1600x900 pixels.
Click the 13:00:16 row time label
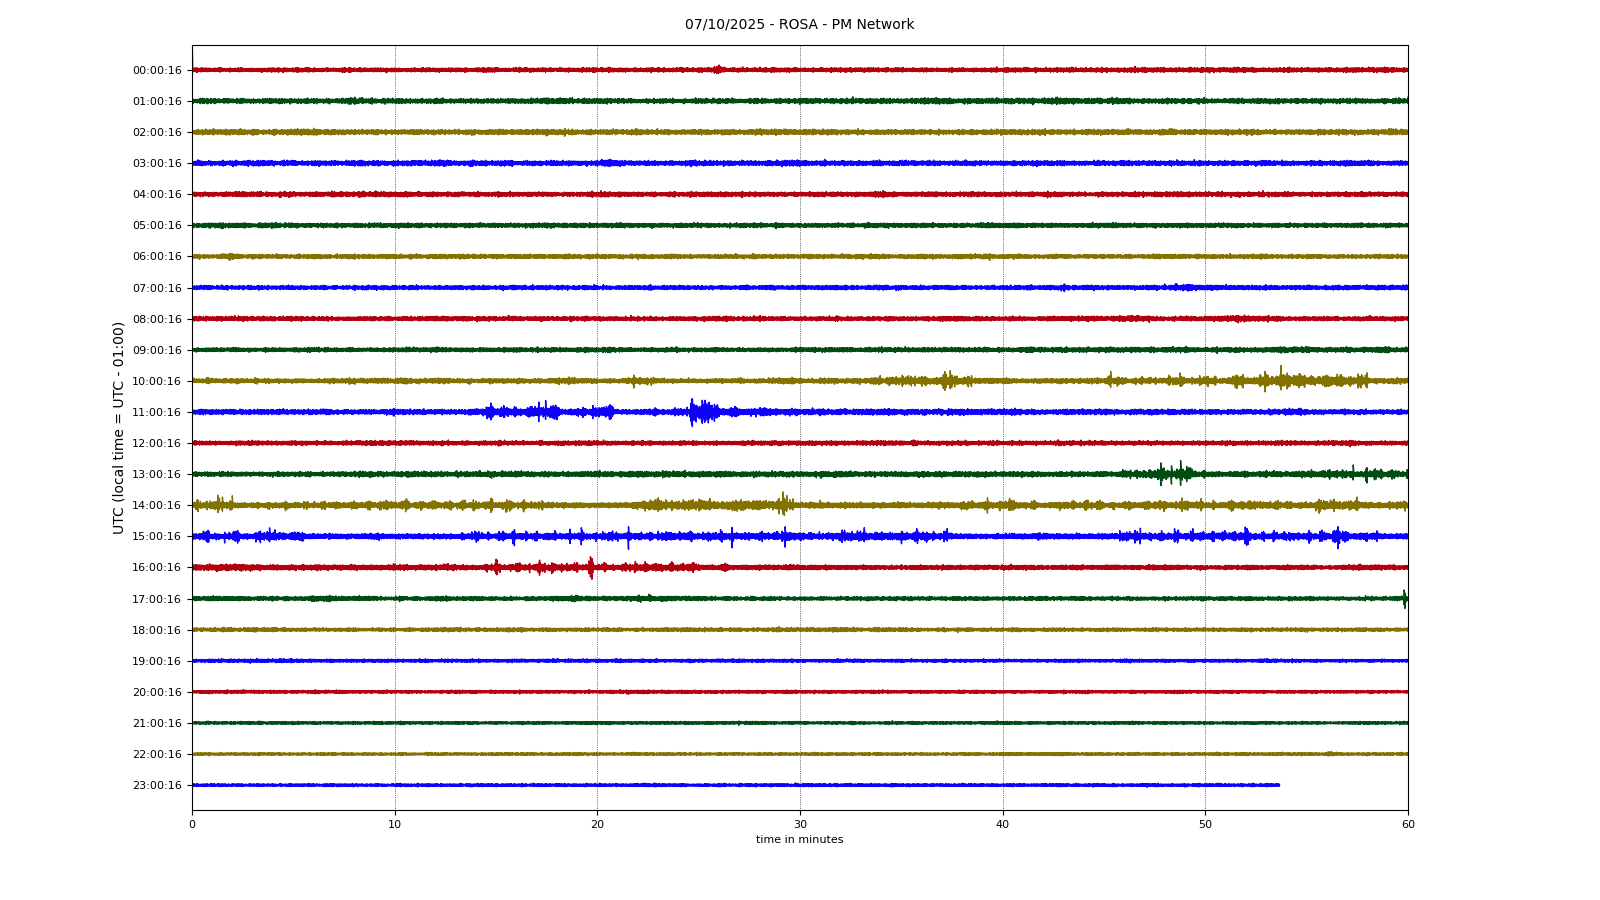pyautogui.click(x=157, y=474)
